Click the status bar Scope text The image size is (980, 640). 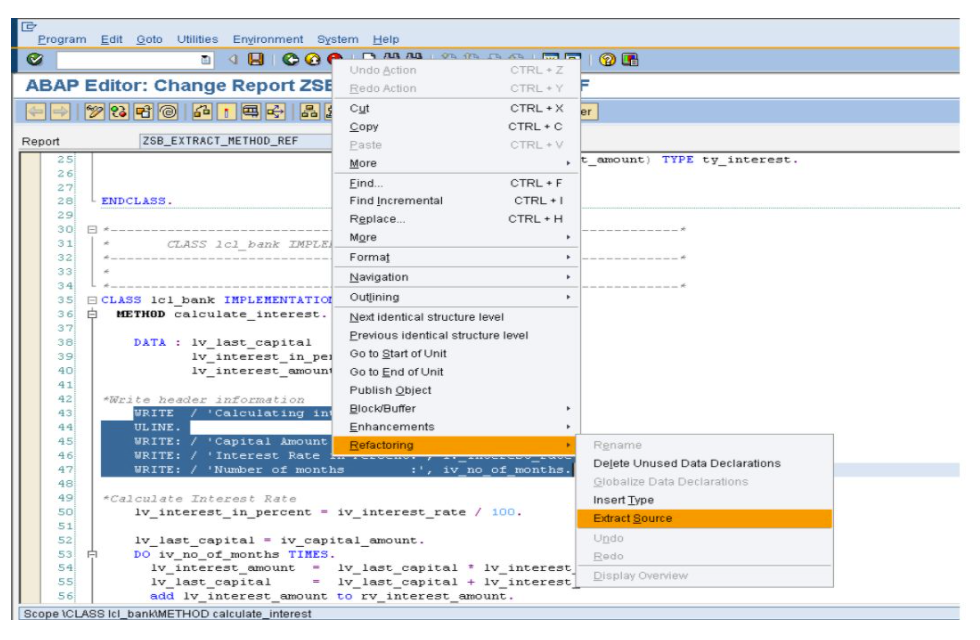(x=168, y=614)
